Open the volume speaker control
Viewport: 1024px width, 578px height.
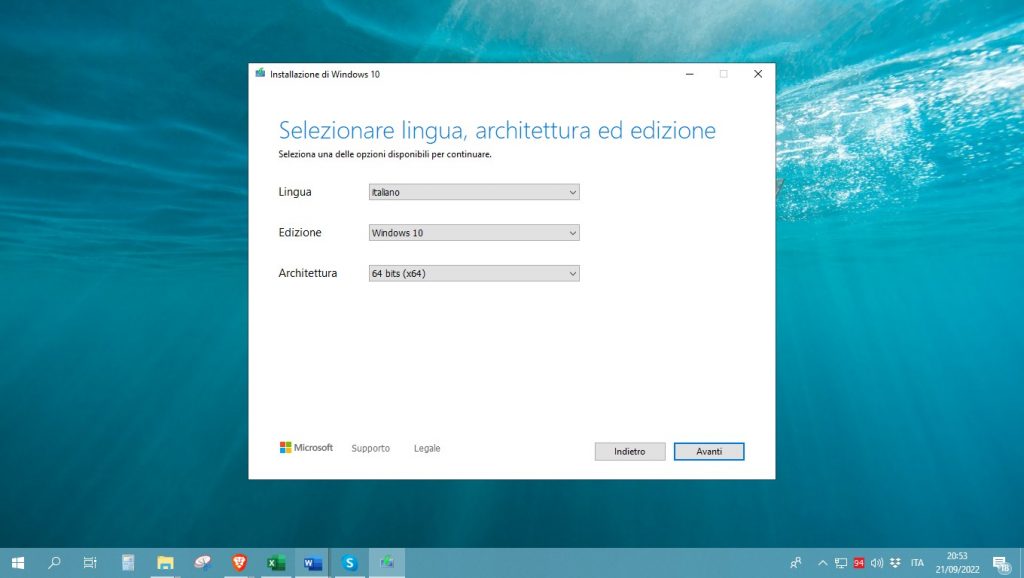(877, 563)
